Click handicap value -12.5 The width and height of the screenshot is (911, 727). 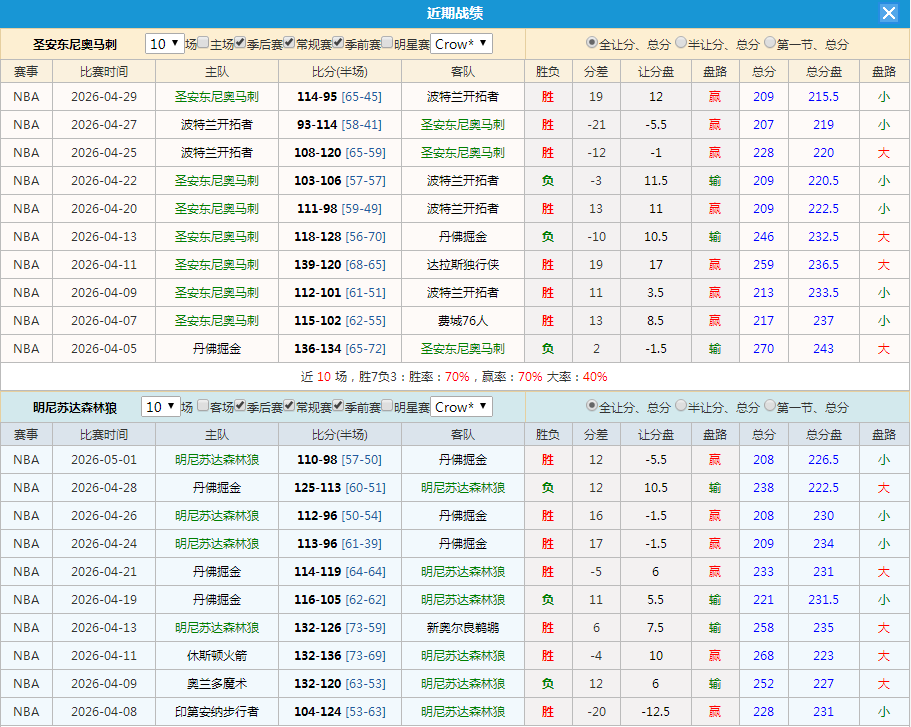pos(655,711)
